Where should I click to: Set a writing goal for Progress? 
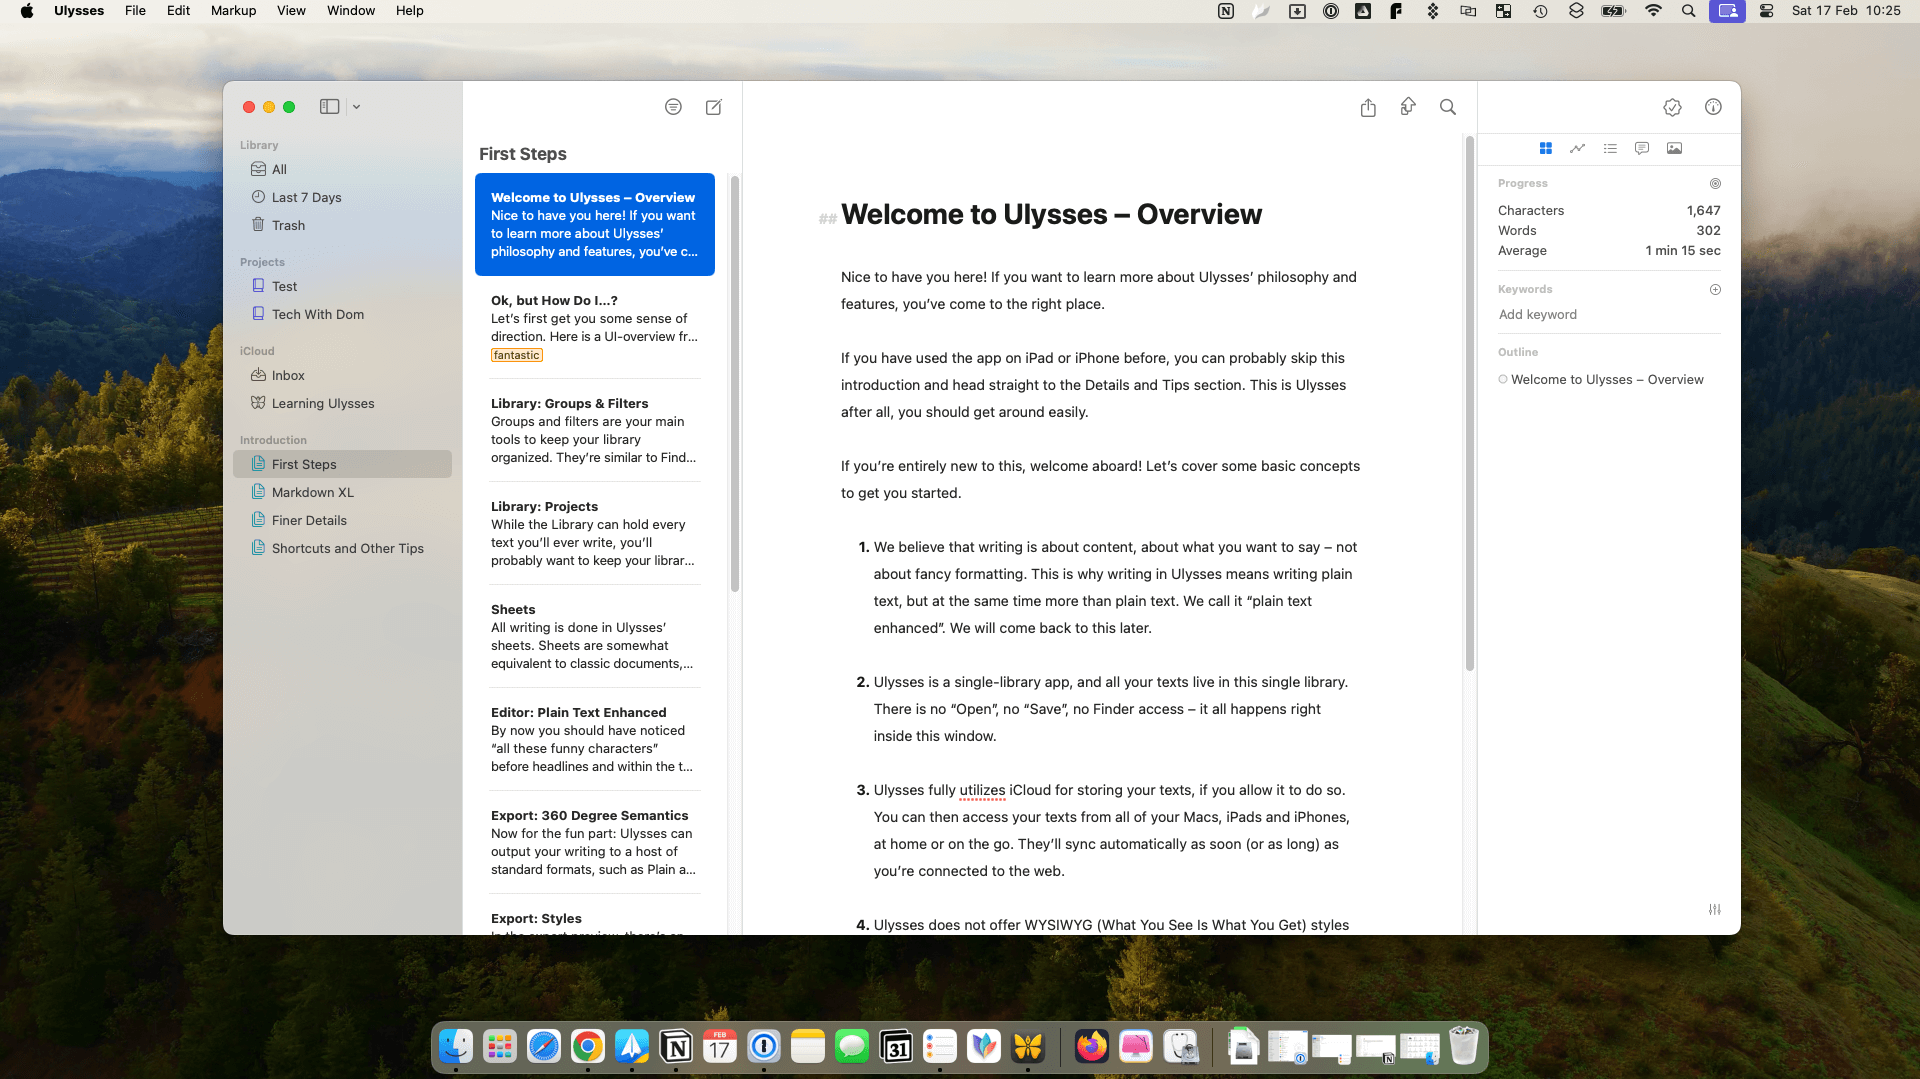coord(1715,183)
